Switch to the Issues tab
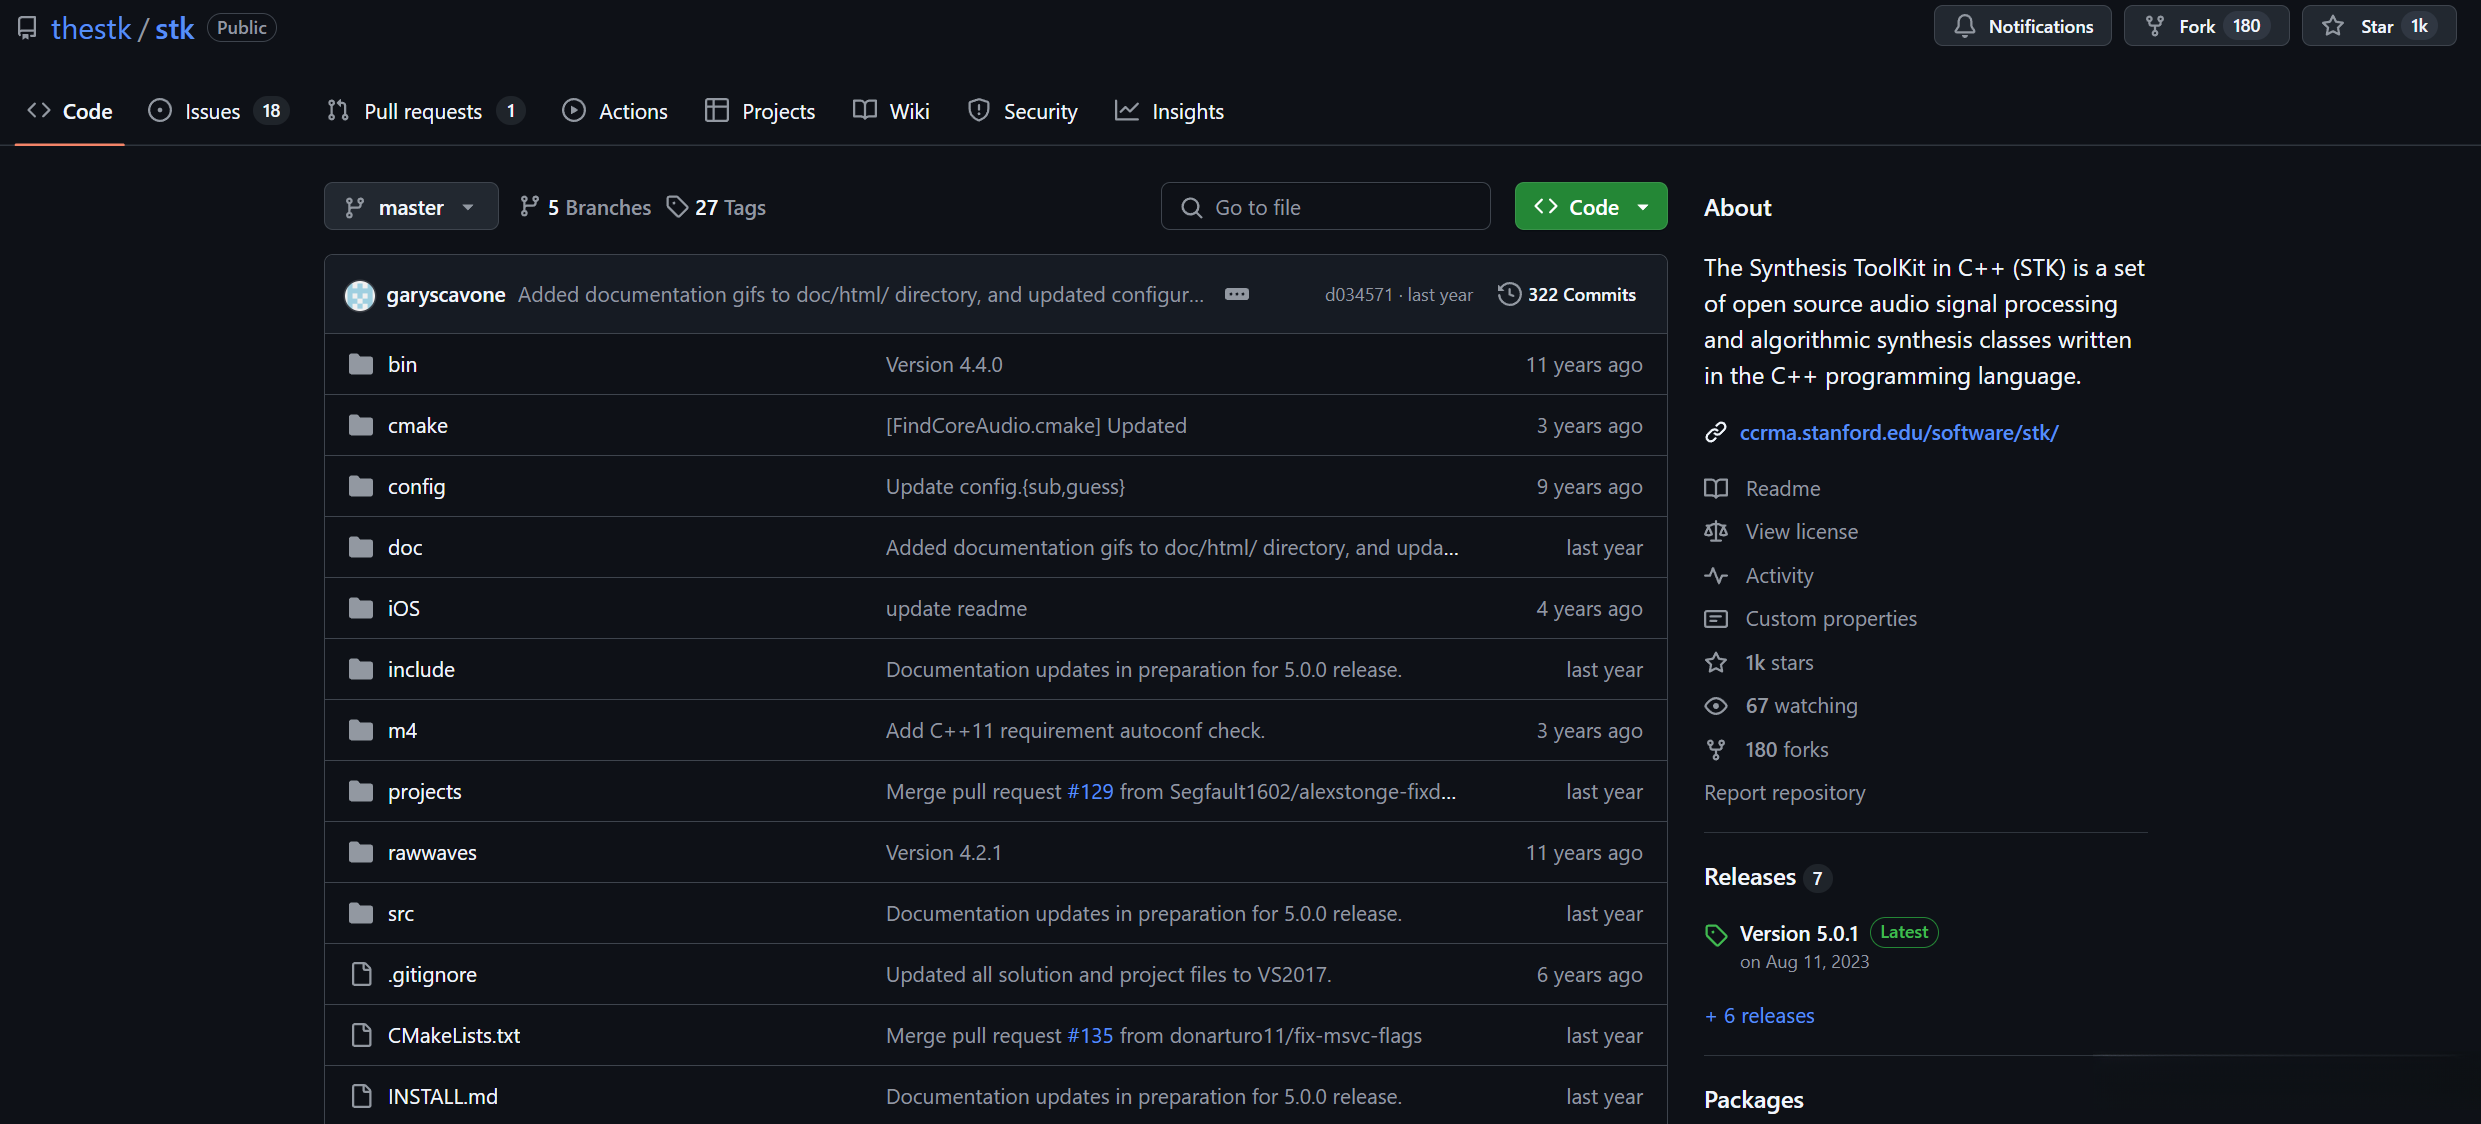Image resolution: width=2481 pixels, height=1124 pixels. pos(213,111)
